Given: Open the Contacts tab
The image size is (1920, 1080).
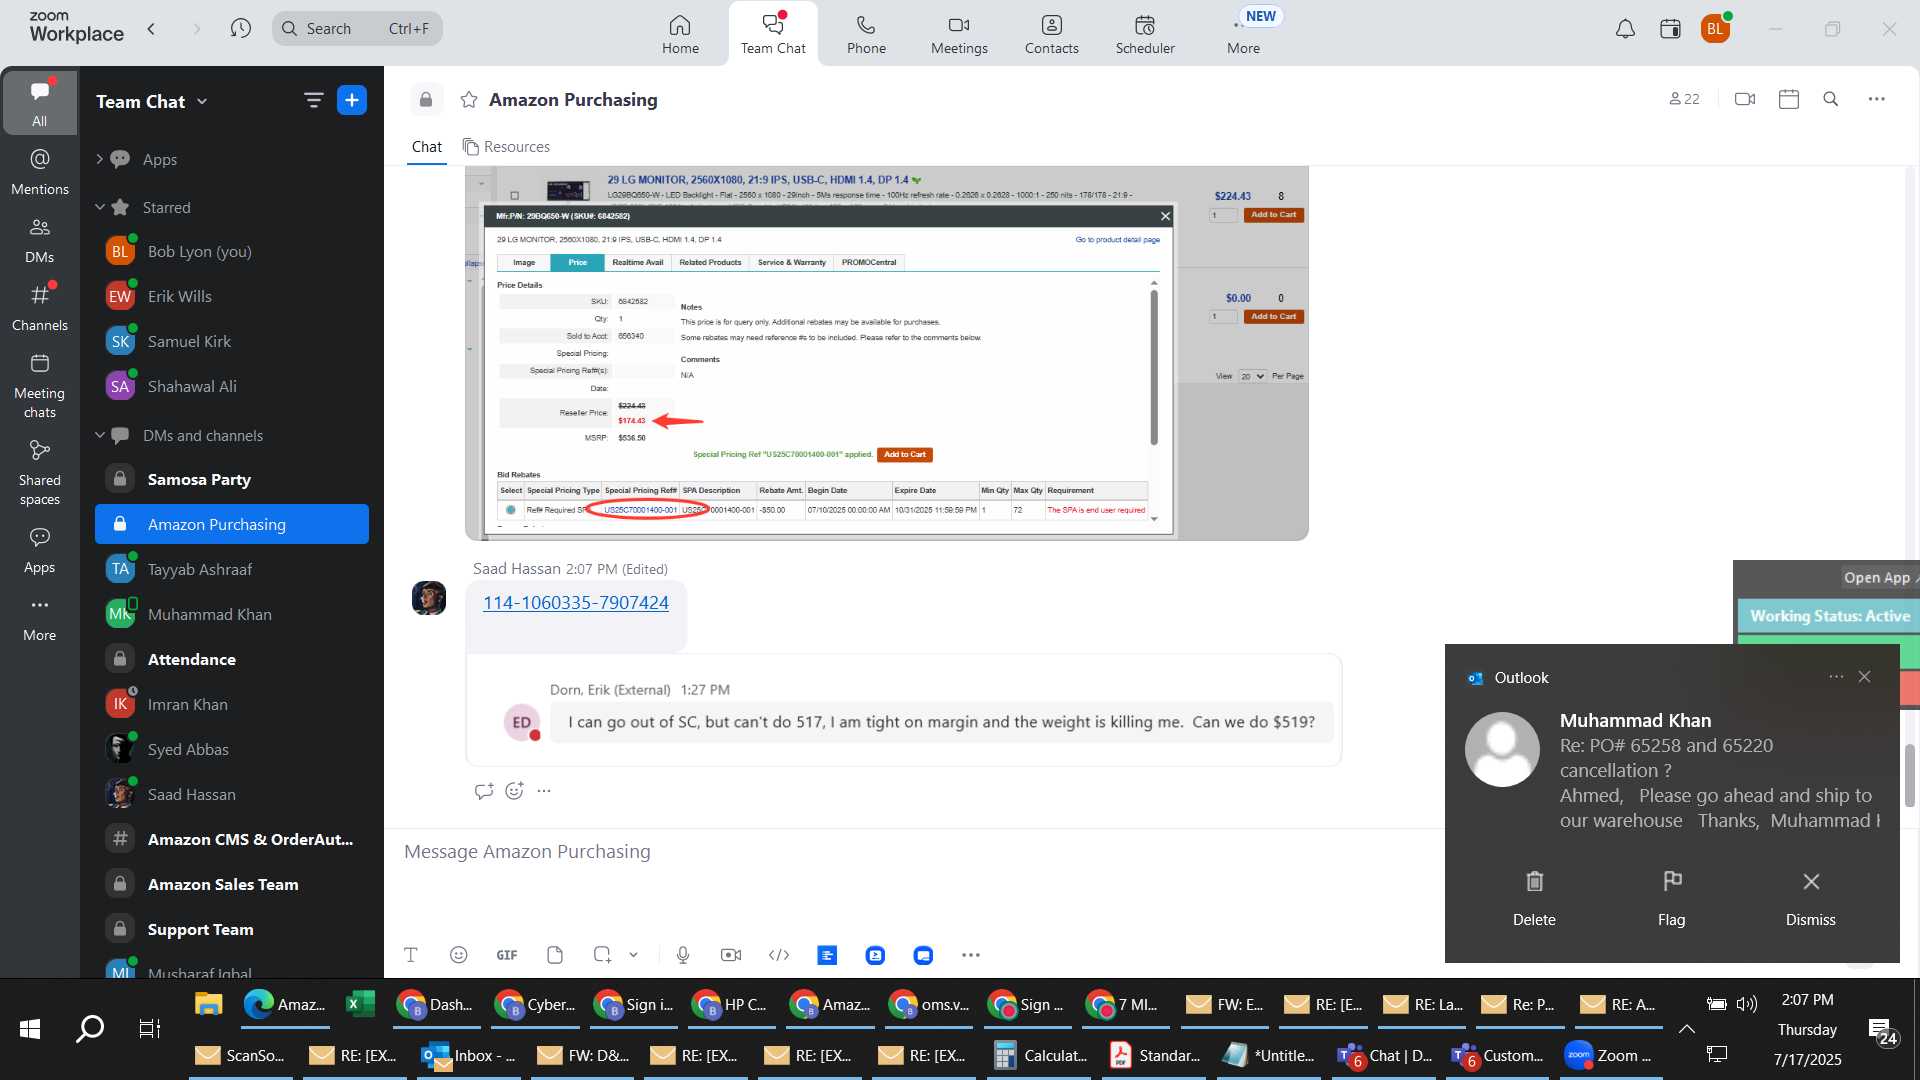Looking at the screenshot, I should [x=1051, y=34].
